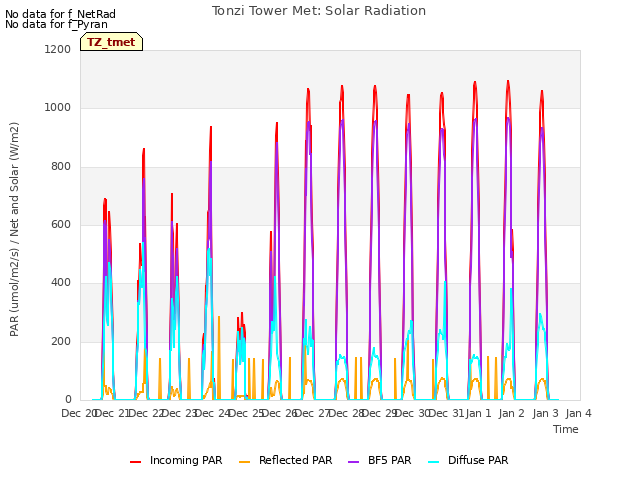This screenshot has height=480, width=640.
Task: Click the Diffuse PAR legend label
Action: [478, 460]
